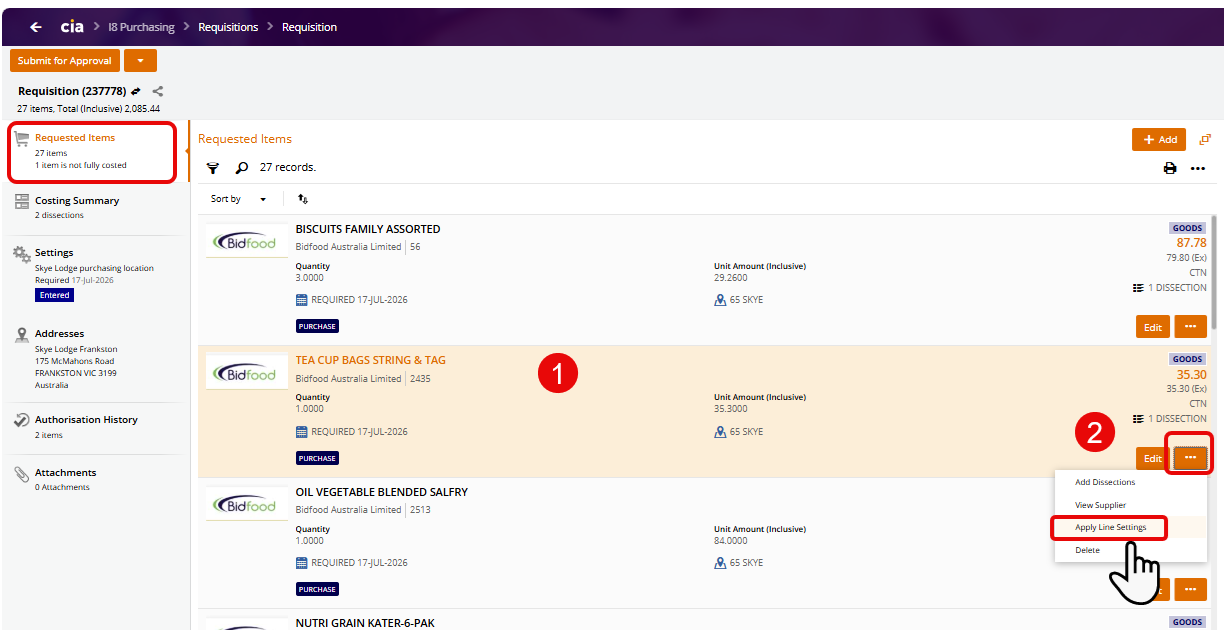This screenshot has width=1229, height=637.
Task: Edit the TEA CUP BAGS STRING & TAG item
Action: [x=1152, y=458]
